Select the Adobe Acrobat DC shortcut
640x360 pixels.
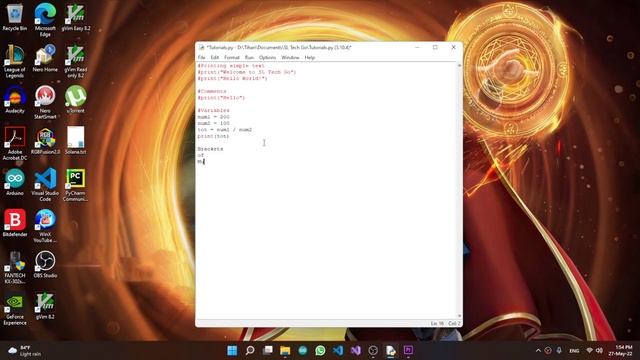(15, 144)
